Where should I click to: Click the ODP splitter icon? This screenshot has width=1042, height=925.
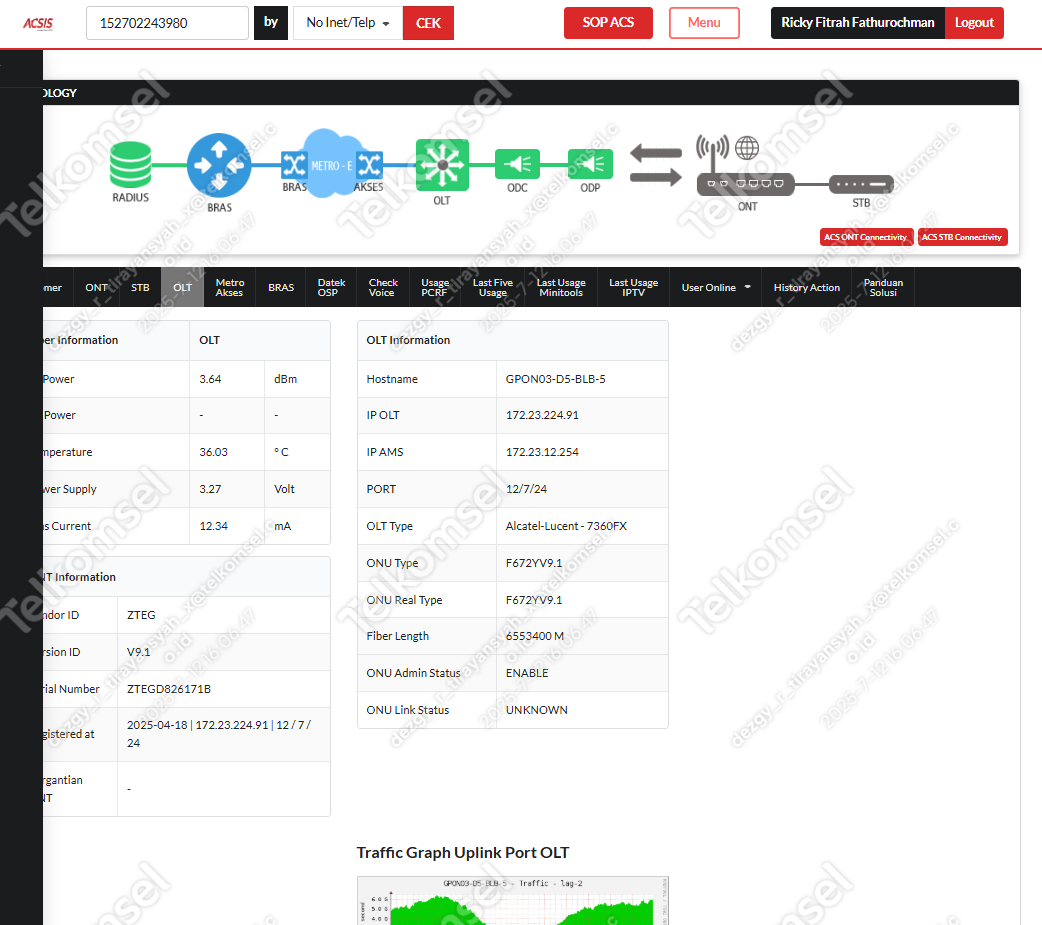(590, 164)
